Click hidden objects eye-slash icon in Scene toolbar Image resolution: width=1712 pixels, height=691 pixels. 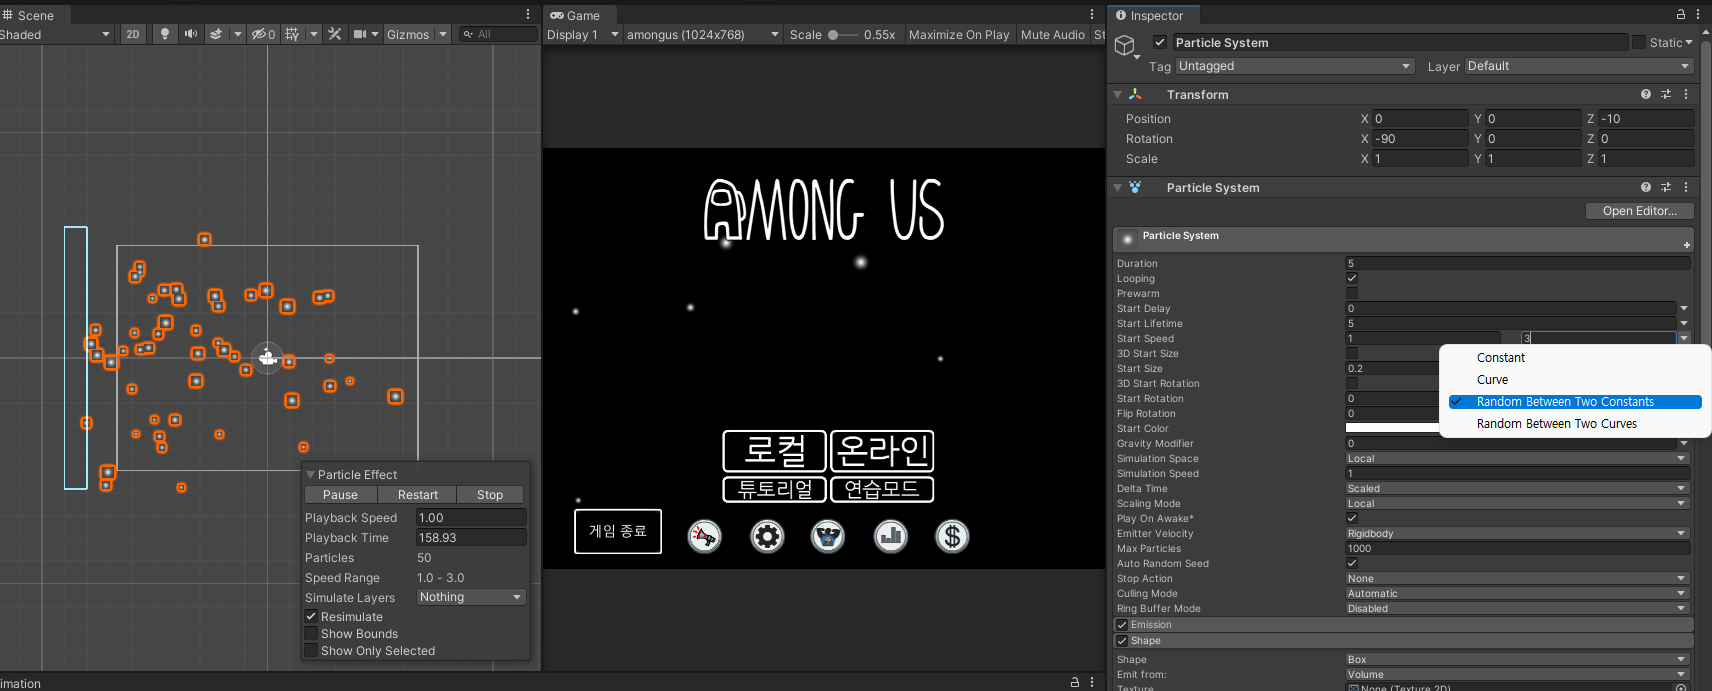coord(263,34)
